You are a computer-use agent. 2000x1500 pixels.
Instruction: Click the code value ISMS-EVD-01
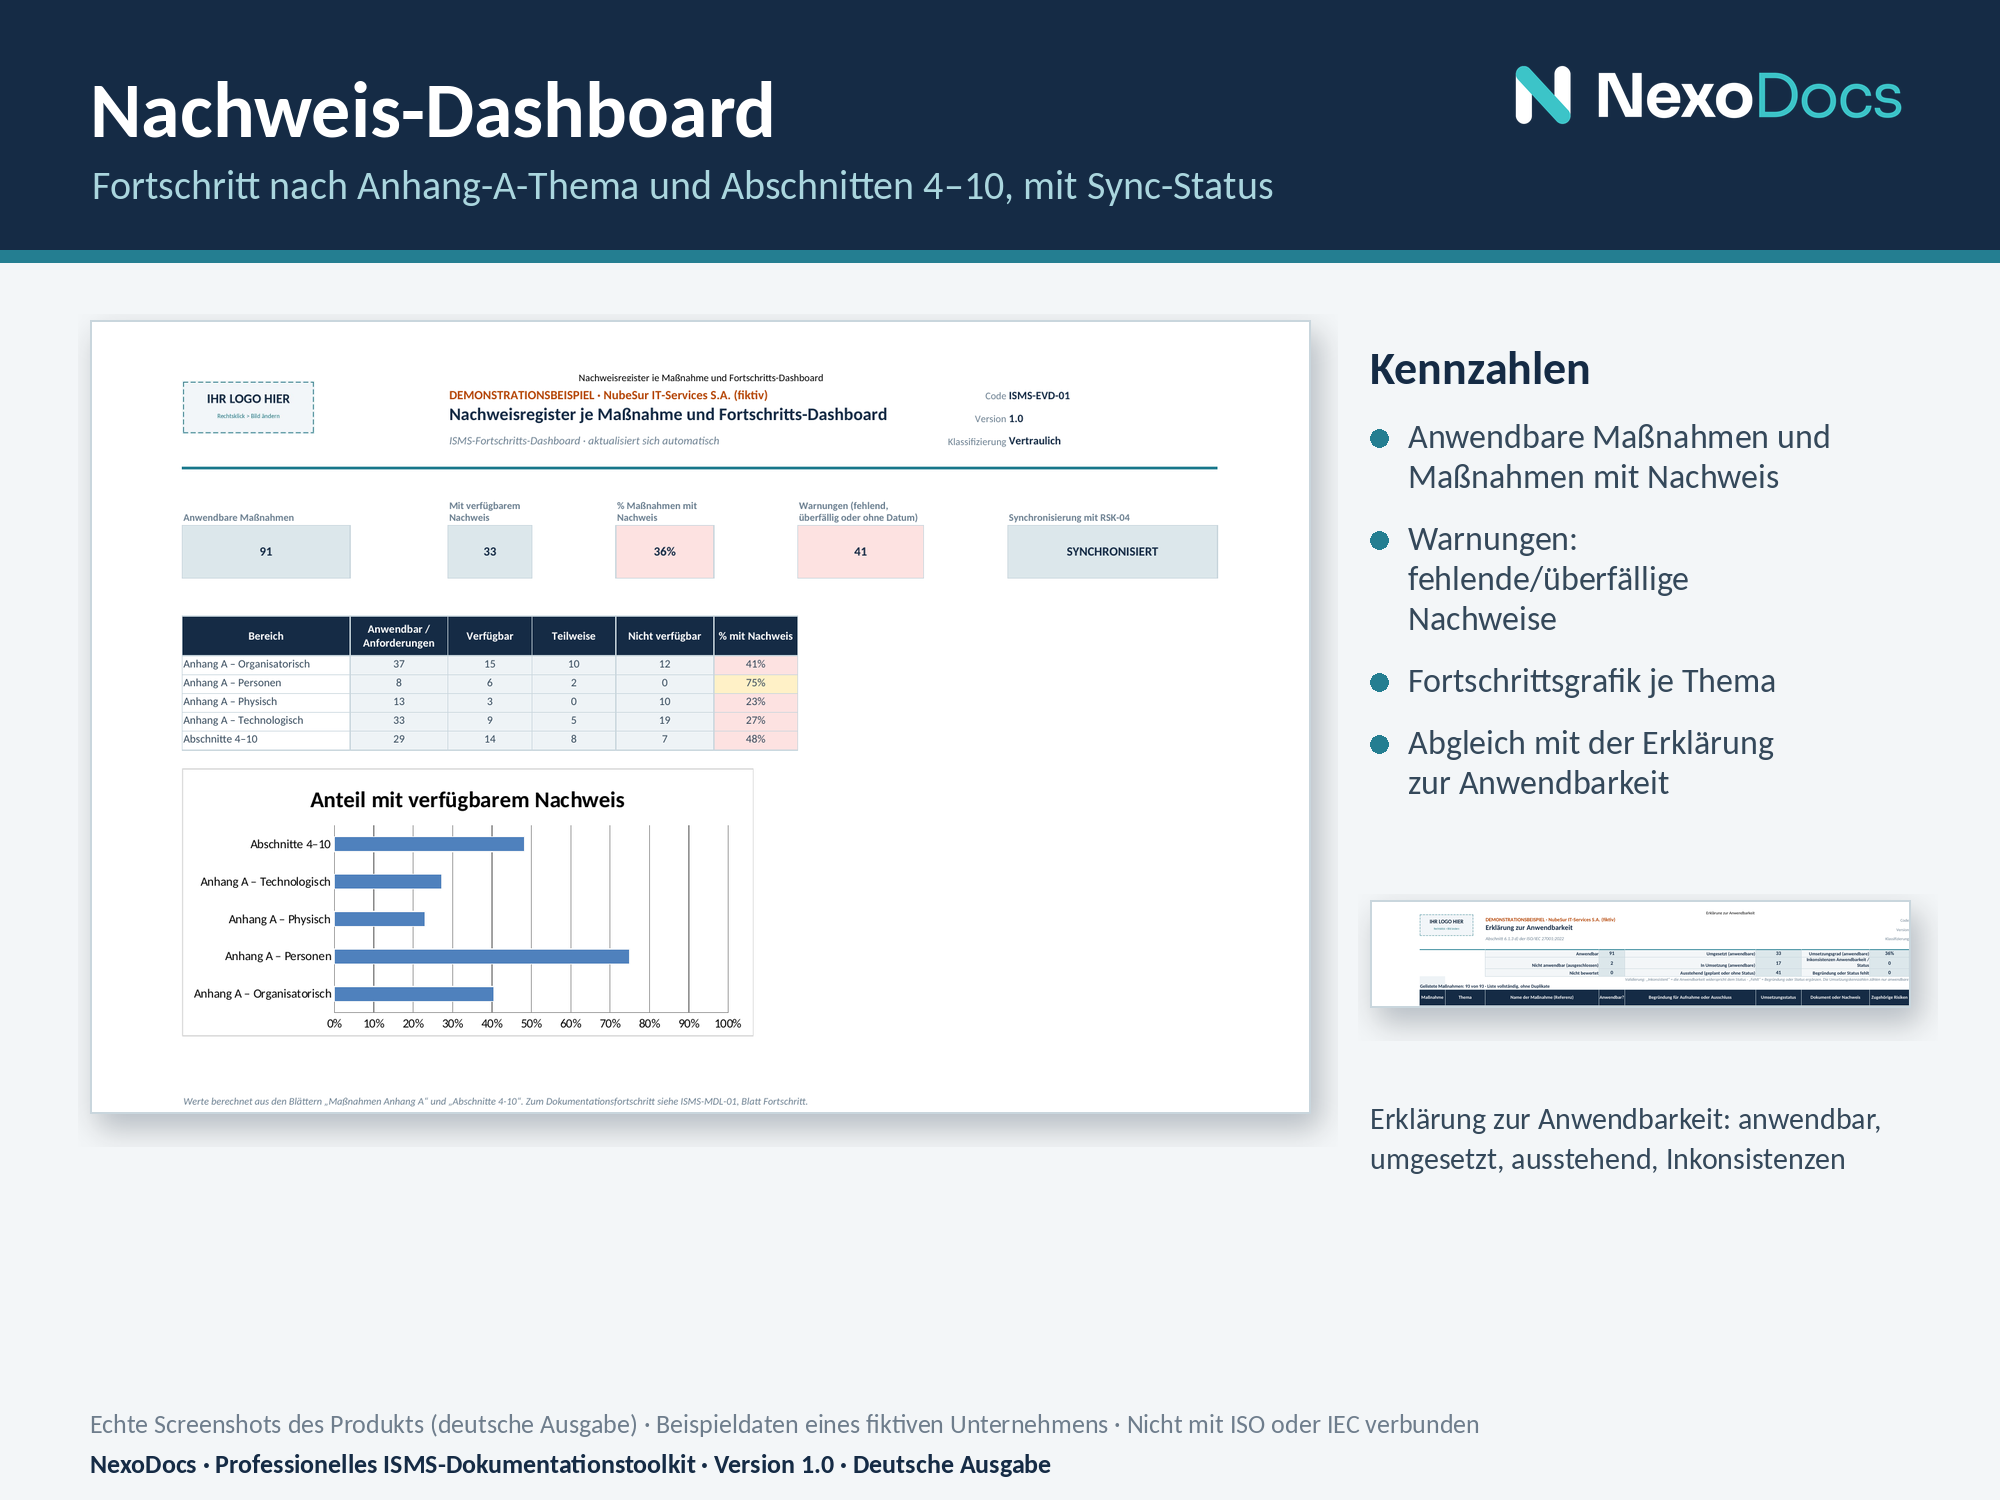[1039, 396]
